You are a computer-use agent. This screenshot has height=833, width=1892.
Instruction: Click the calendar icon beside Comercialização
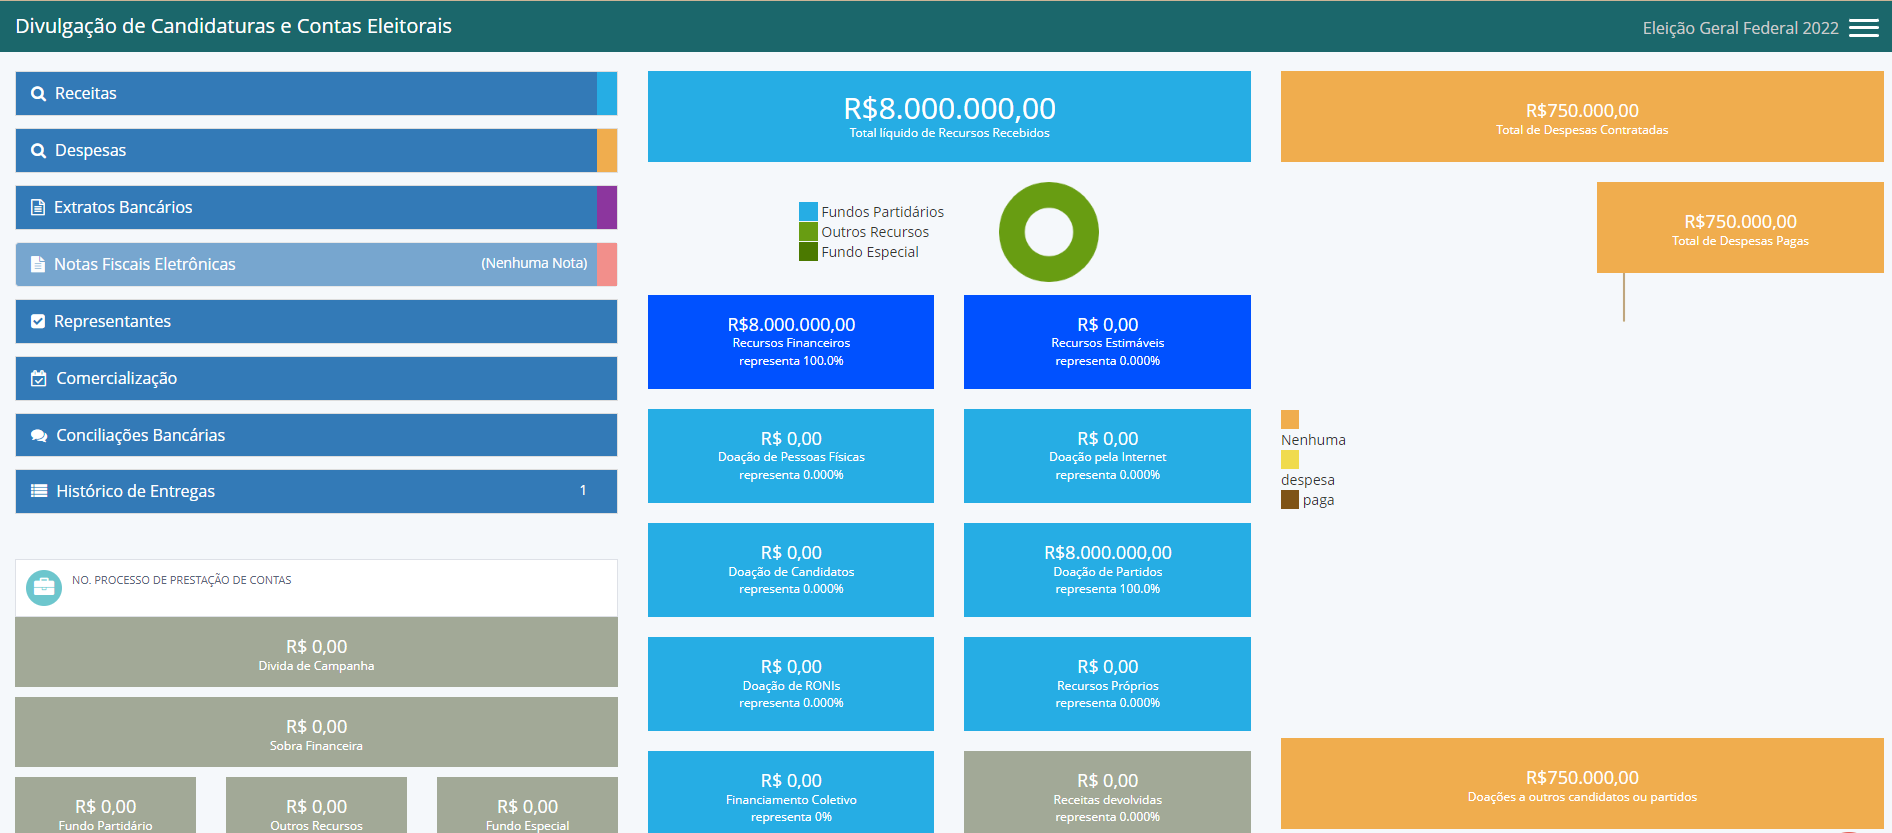(x=39, y=379)
